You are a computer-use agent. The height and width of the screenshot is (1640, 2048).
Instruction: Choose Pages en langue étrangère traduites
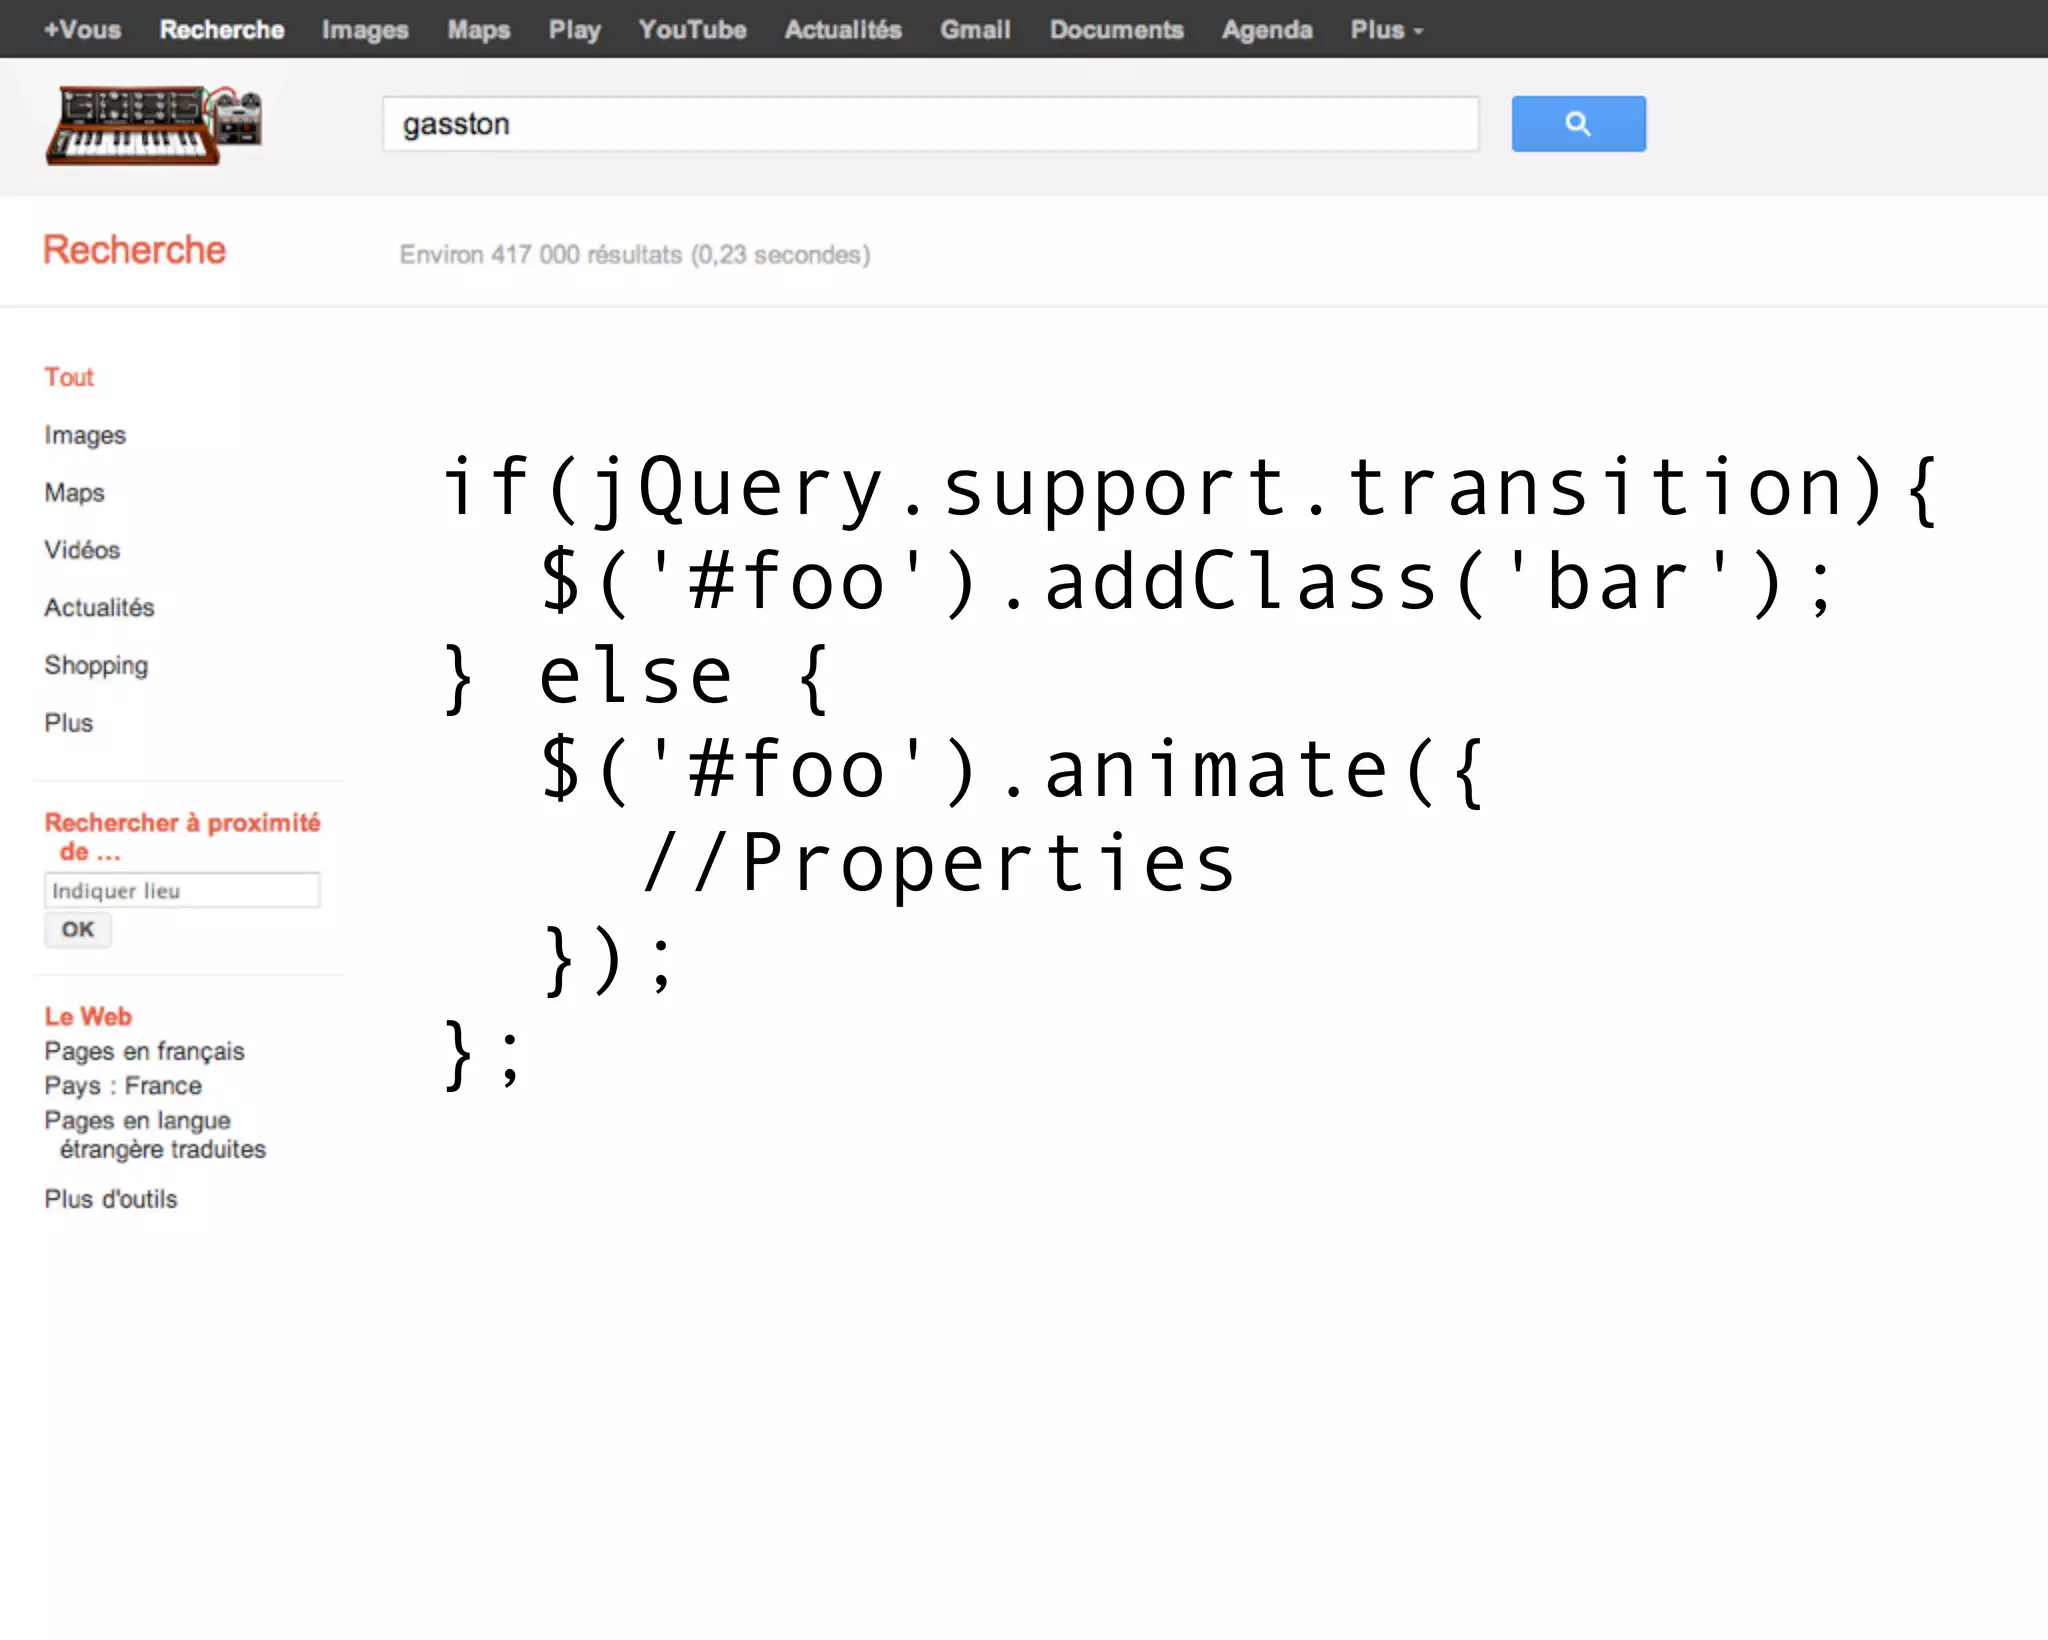(155, 1135)
